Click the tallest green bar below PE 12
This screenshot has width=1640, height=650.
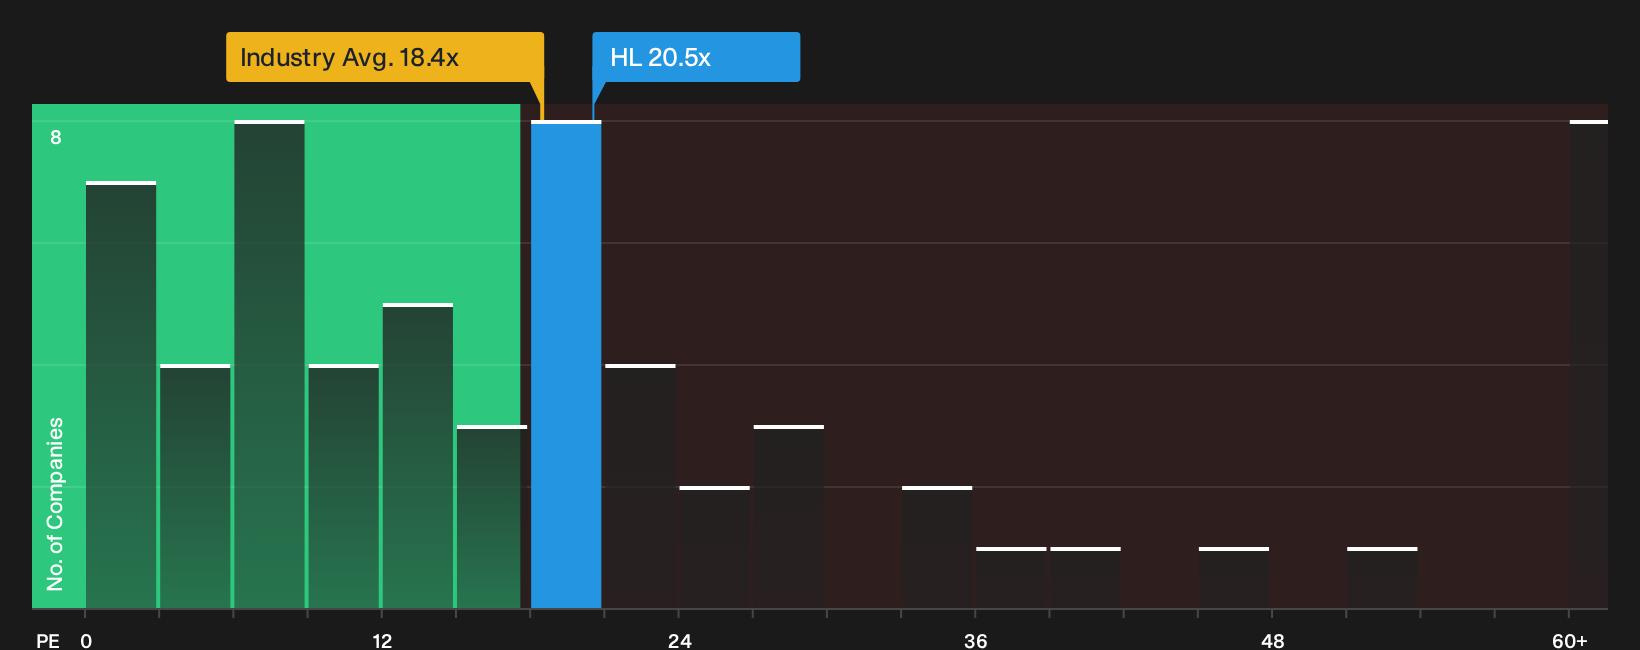click(x=270, y=365)
